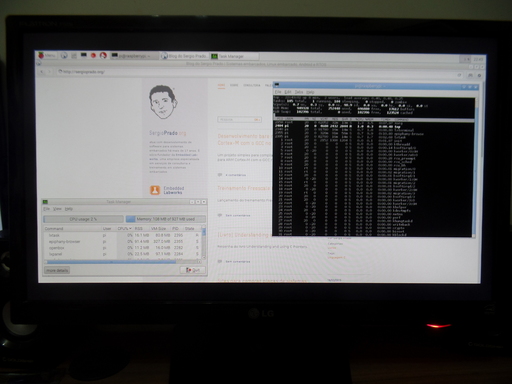Open the Mathematica red icon in panel
512x384 pixels.
pyautogui.click(x=93, y=55)
